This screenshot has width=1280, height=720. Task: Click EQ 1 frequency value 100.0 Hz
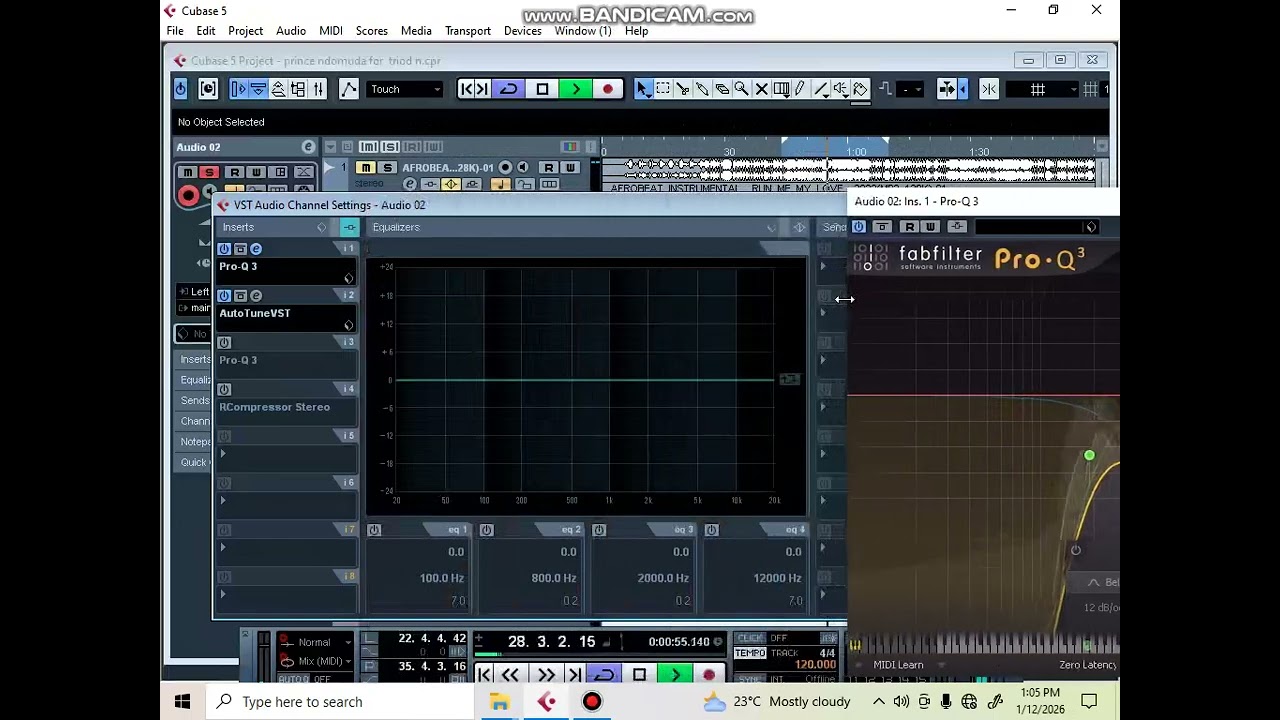tap(441, 578)
